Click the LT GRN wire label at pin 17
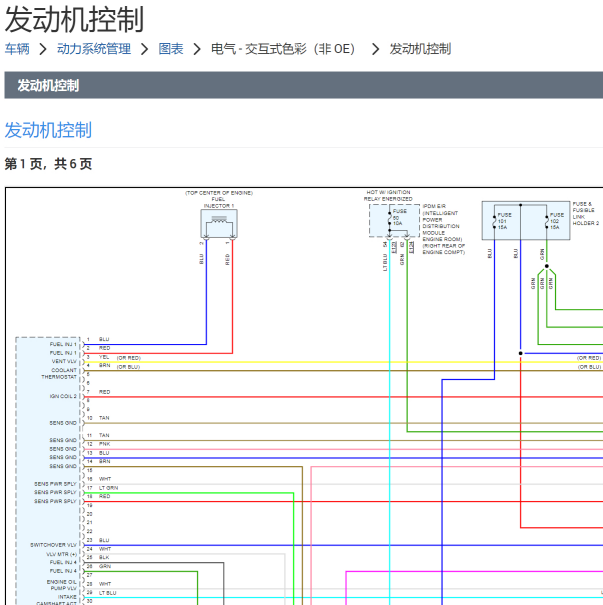Viewport: 603px width, 605px height. pyautogui.click(x=108, y=488)
